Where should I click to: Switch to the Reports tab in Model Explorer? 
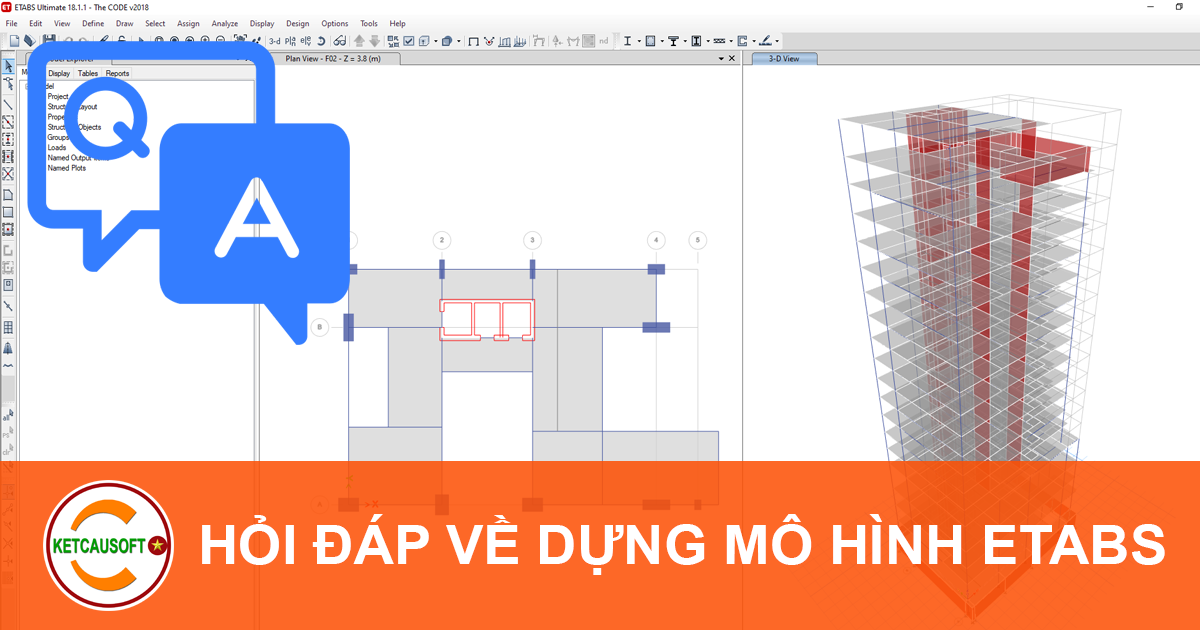117,73
